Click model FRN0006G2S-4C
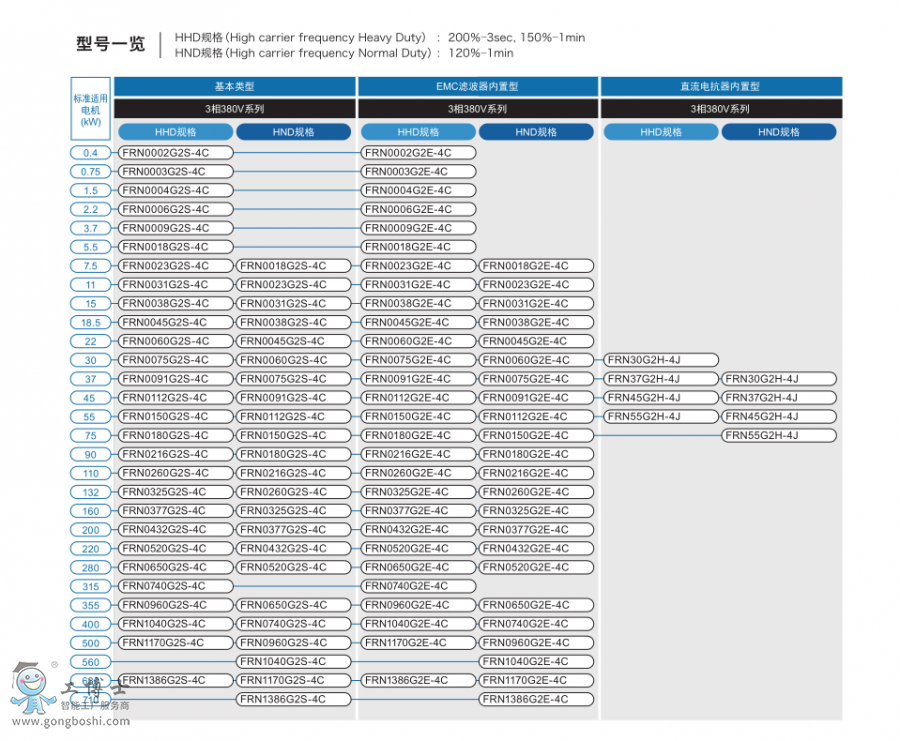900x741 pixels. pyautogui.click(x=175, y=210)
